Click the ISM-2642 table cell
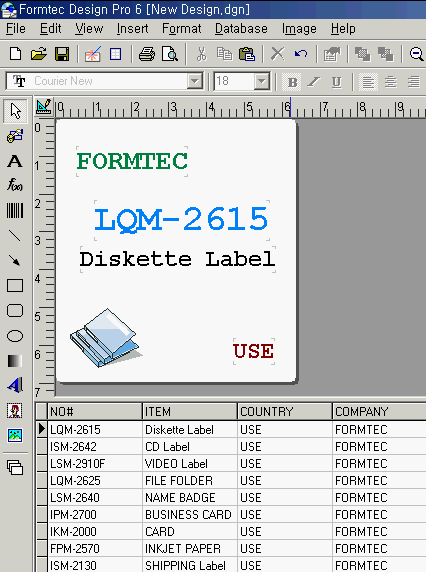This screenshot has height=572, width=426. coord(95,447)
